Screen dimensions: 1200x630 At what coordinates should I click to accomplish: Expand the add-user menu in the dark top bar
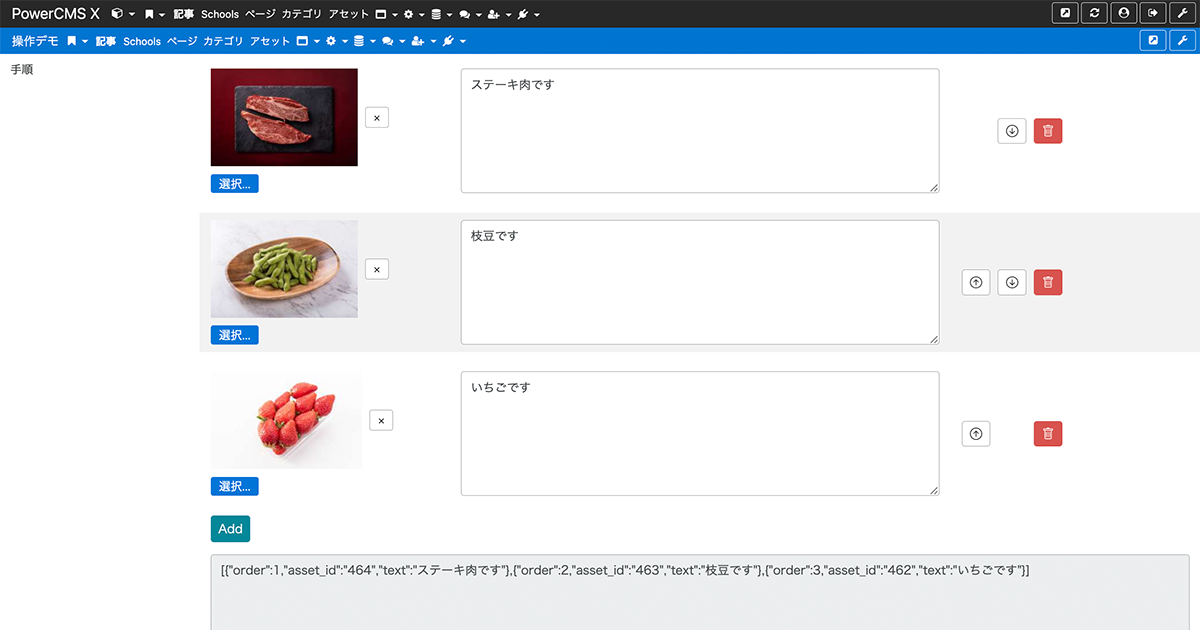pyautogui.click(x=499, y=14)
